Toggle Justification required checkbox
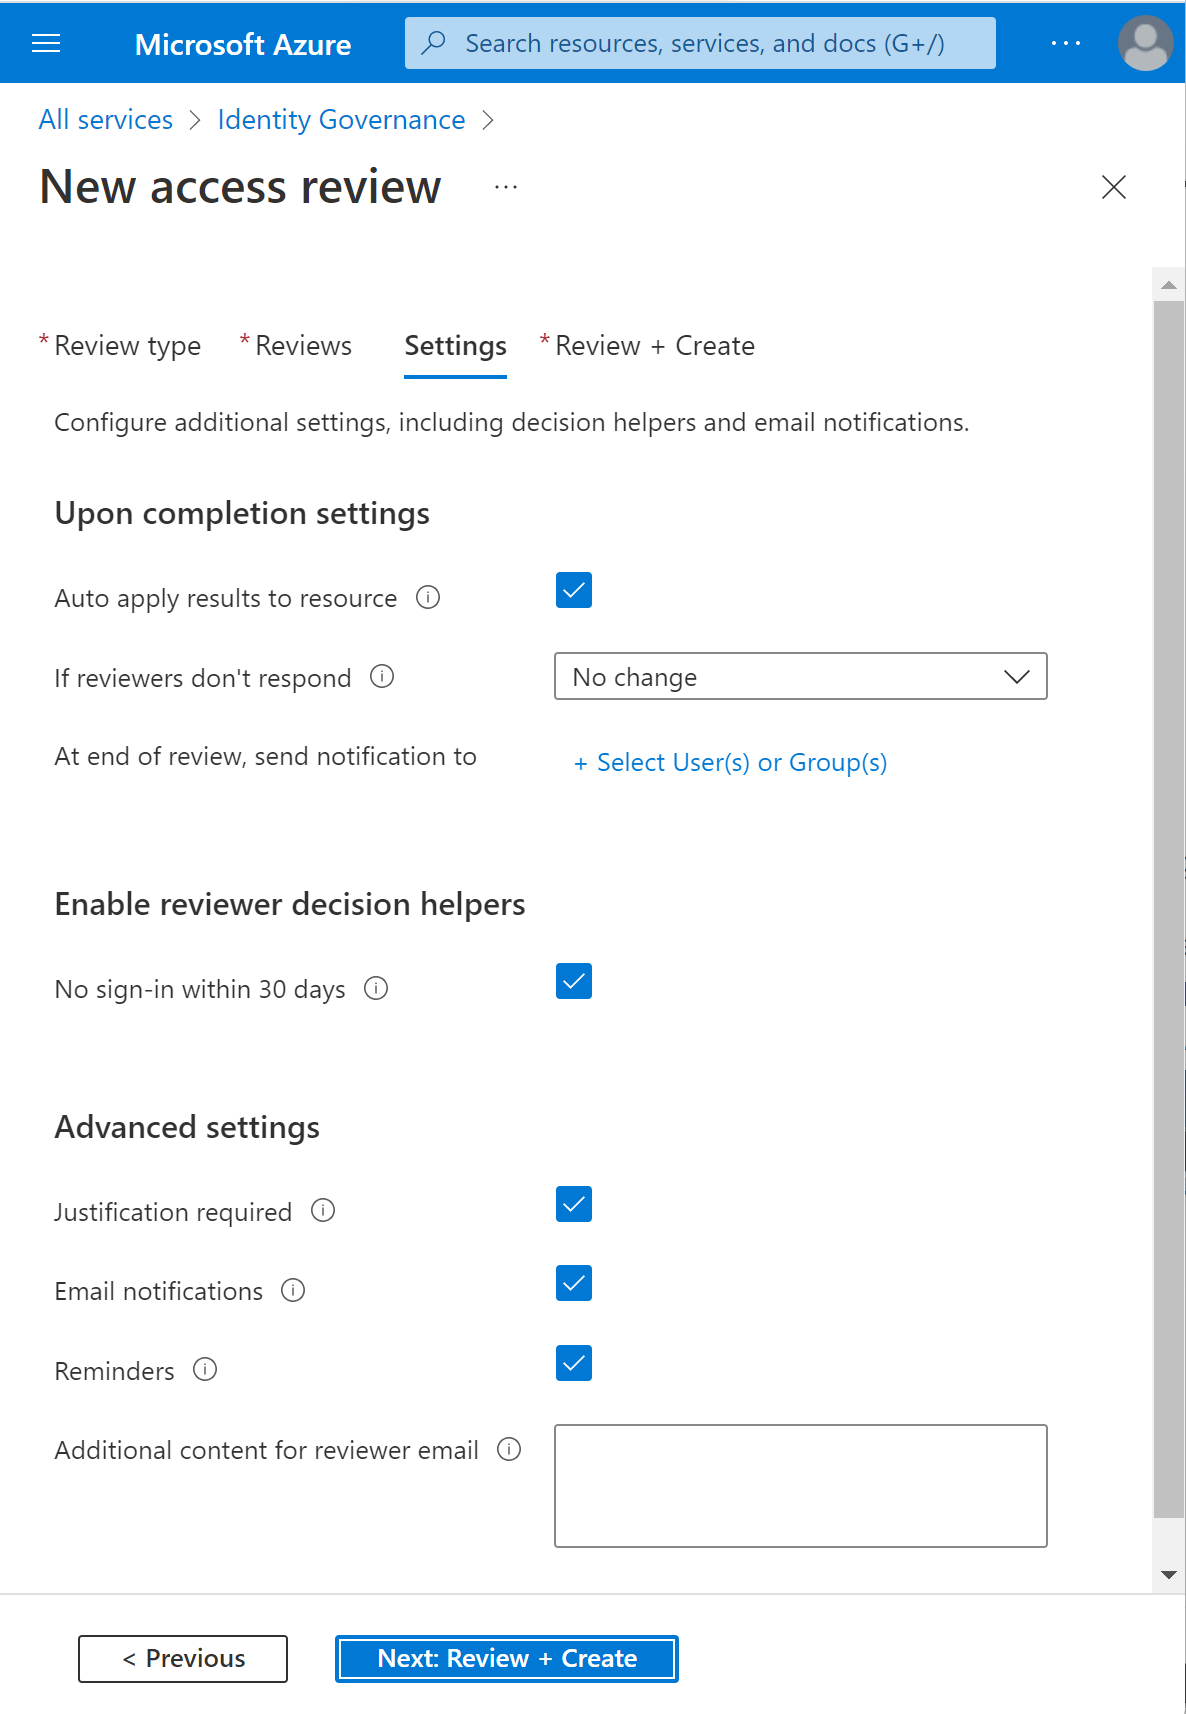The image size is (1186, 1714). [x=574, y=1204]
